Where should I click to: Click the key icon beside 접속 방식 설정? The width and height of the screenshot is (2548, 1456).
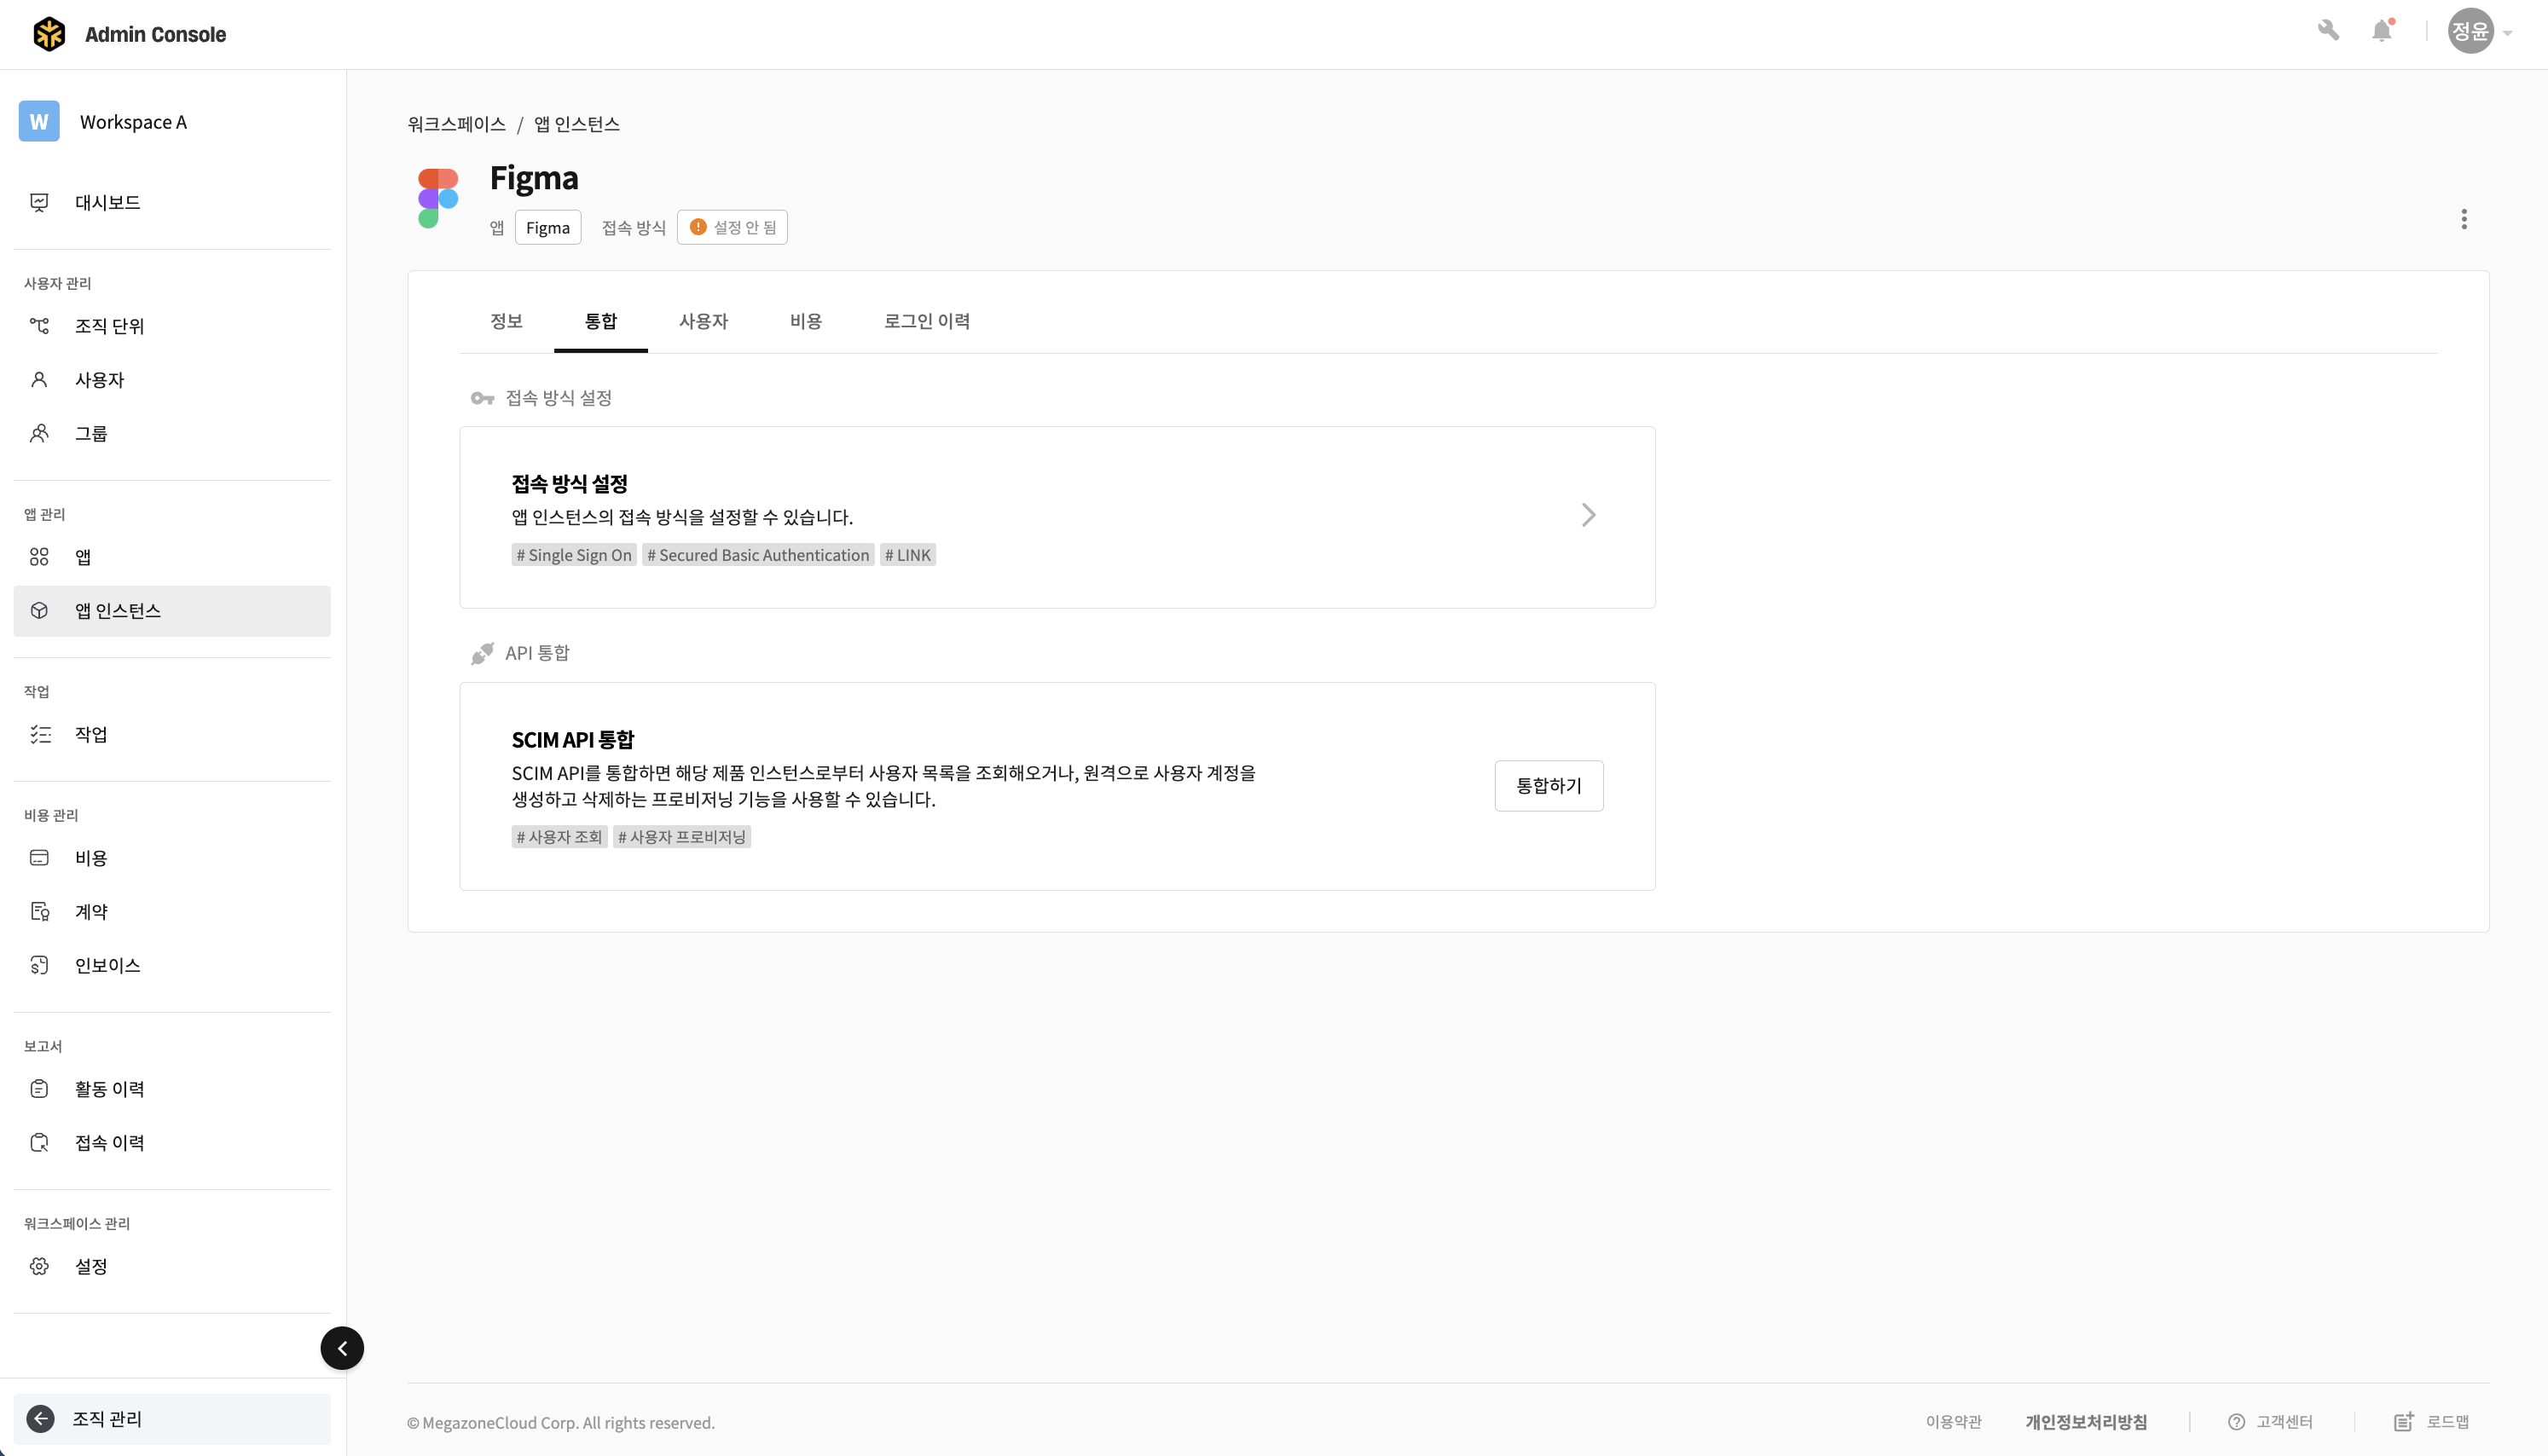pos(482,398)
